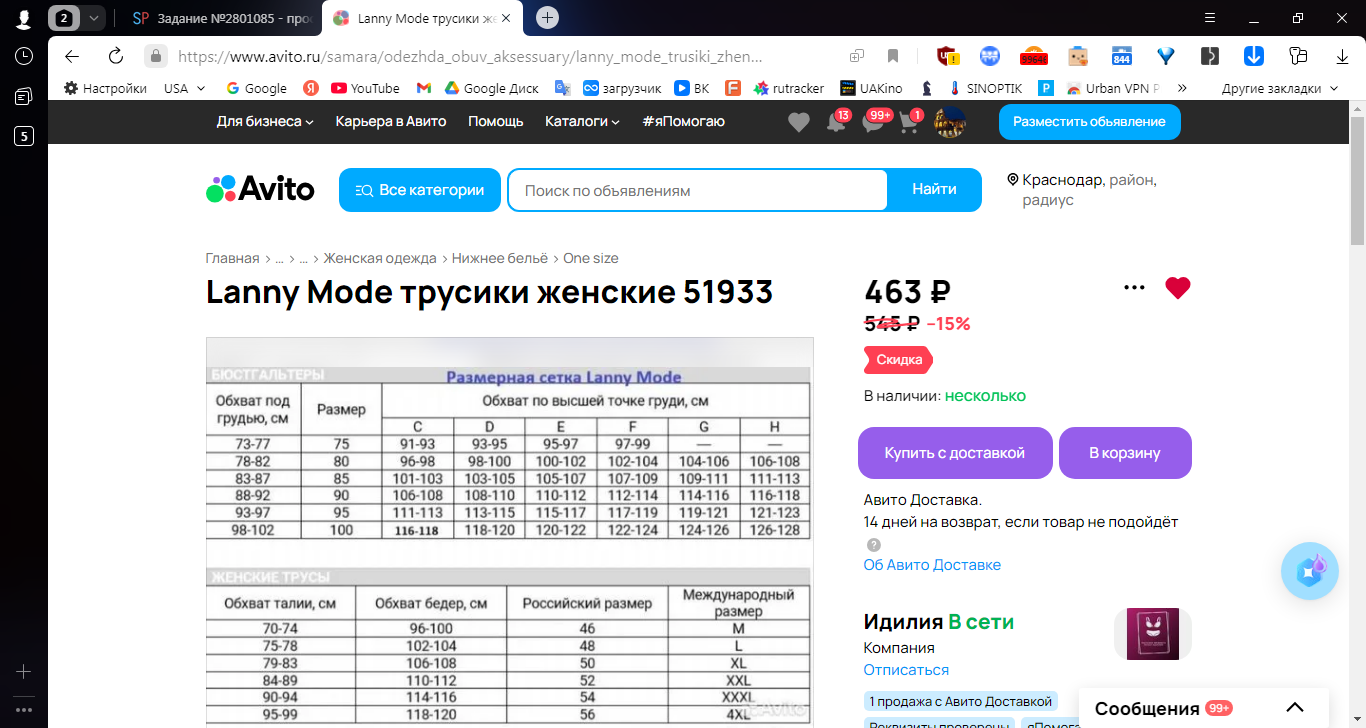Screen dimensions: 1366x728
Task: Open browser history clock in sidebar
Action: pos(24,56)
